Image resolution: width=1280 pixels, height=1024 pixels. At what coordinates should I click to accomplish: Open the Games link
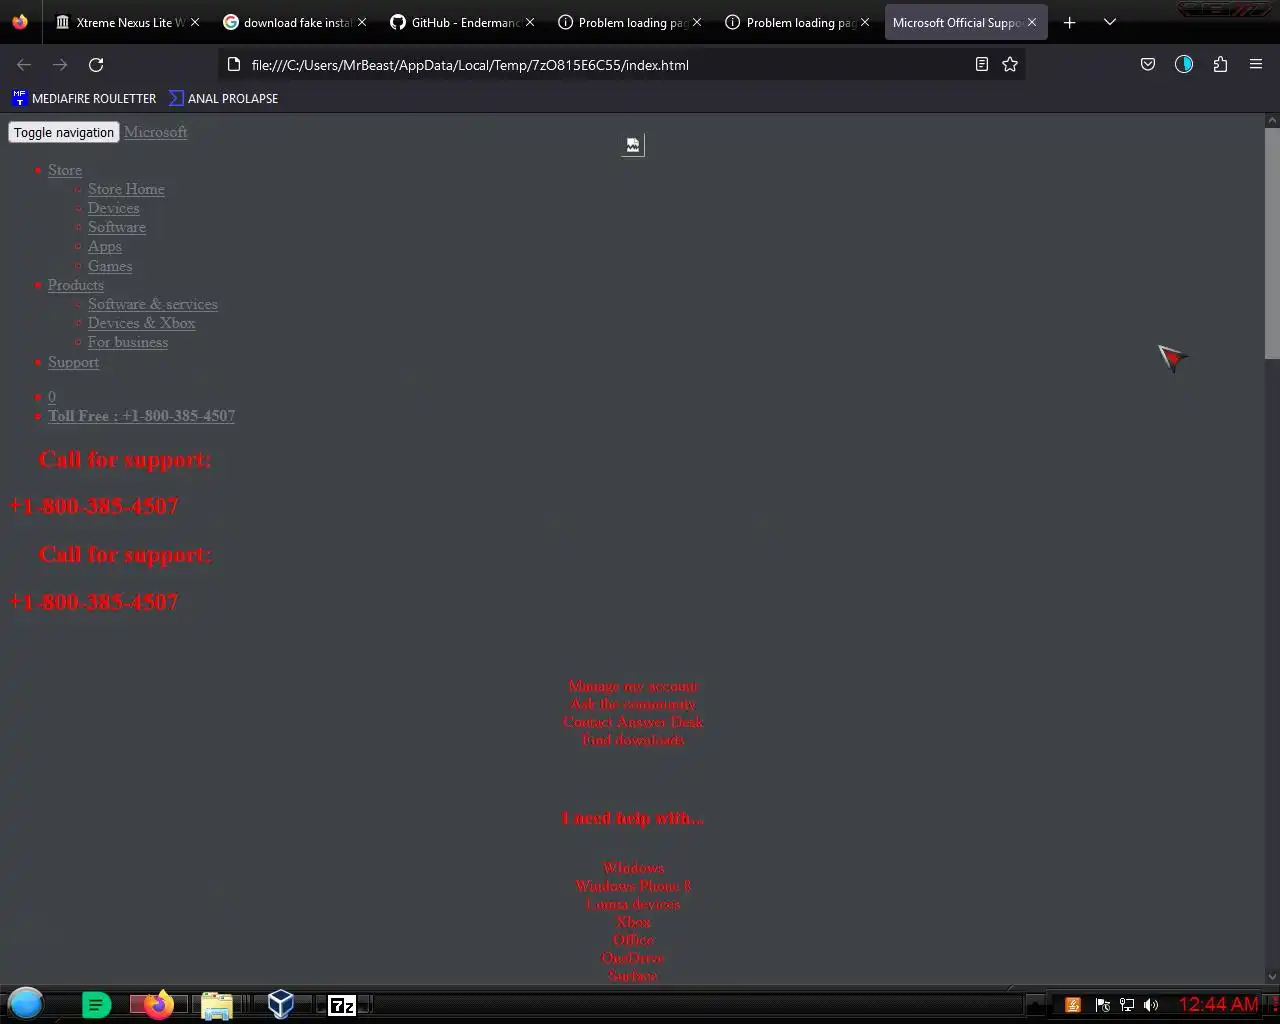tap(110, 266)
